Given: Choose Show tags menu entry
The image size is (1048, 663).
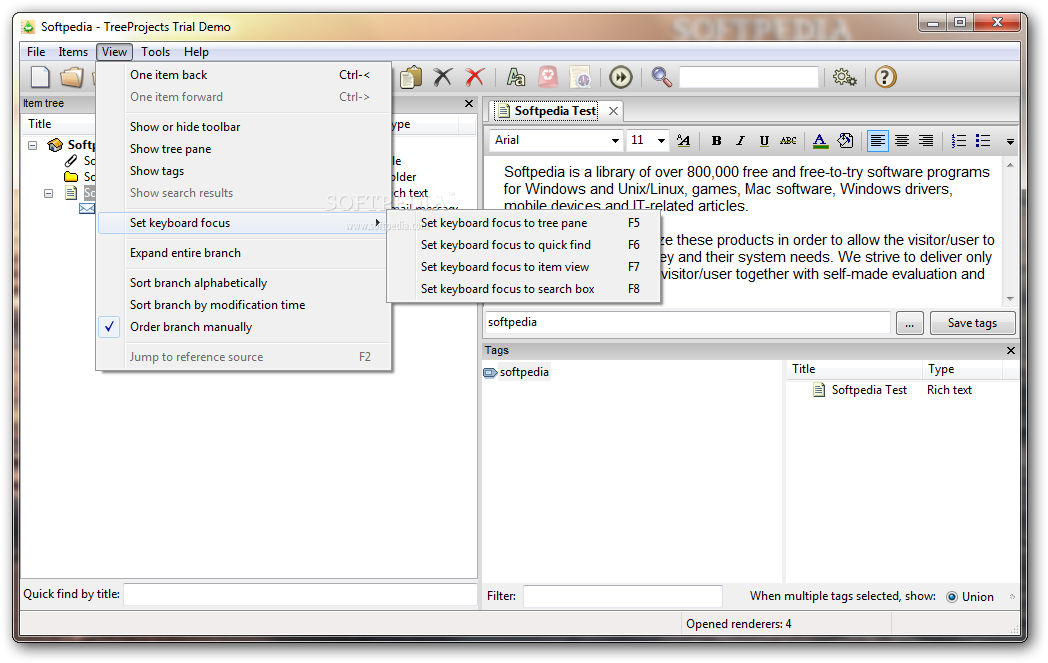Looking at the screenshot, I should [243, 171].
